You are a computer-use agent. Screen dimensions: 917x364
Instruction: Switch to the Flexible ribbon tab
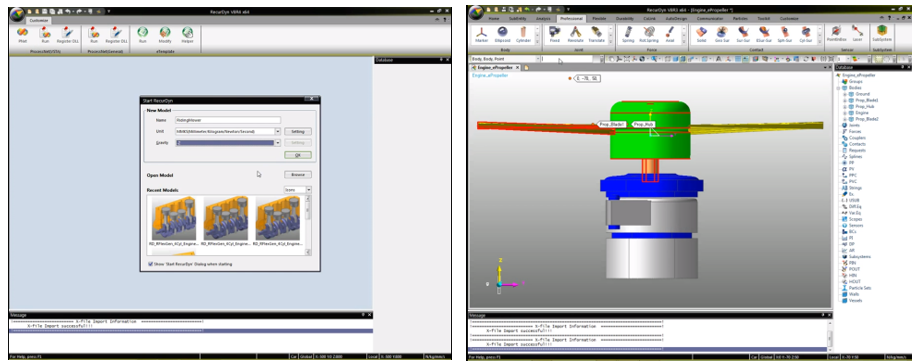click(x=599, y=19)
